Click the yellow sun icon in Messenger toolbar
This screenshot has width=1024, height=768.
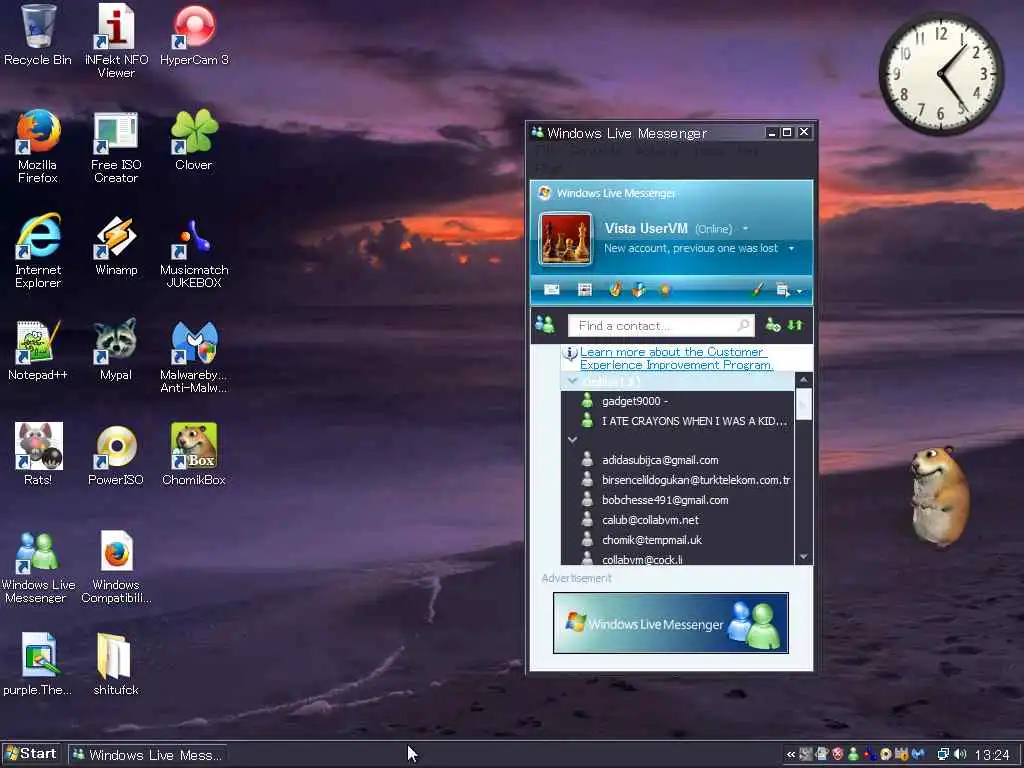(x=664, y=289)
